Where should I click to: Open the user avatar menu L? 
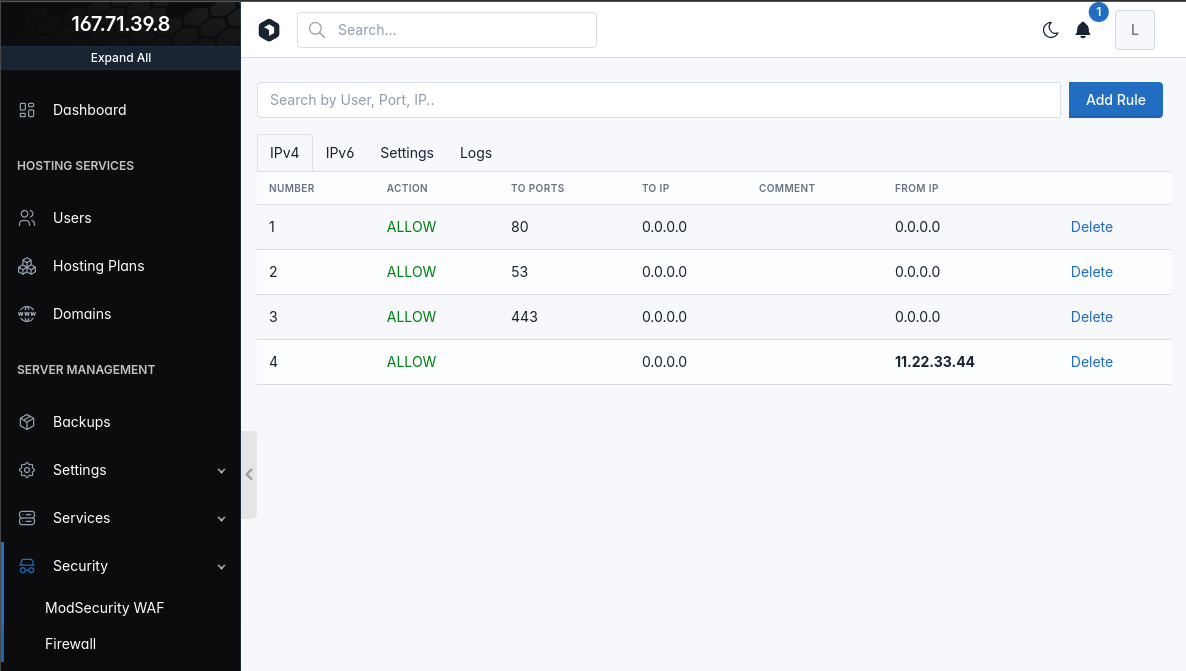tap(1134, 30)
